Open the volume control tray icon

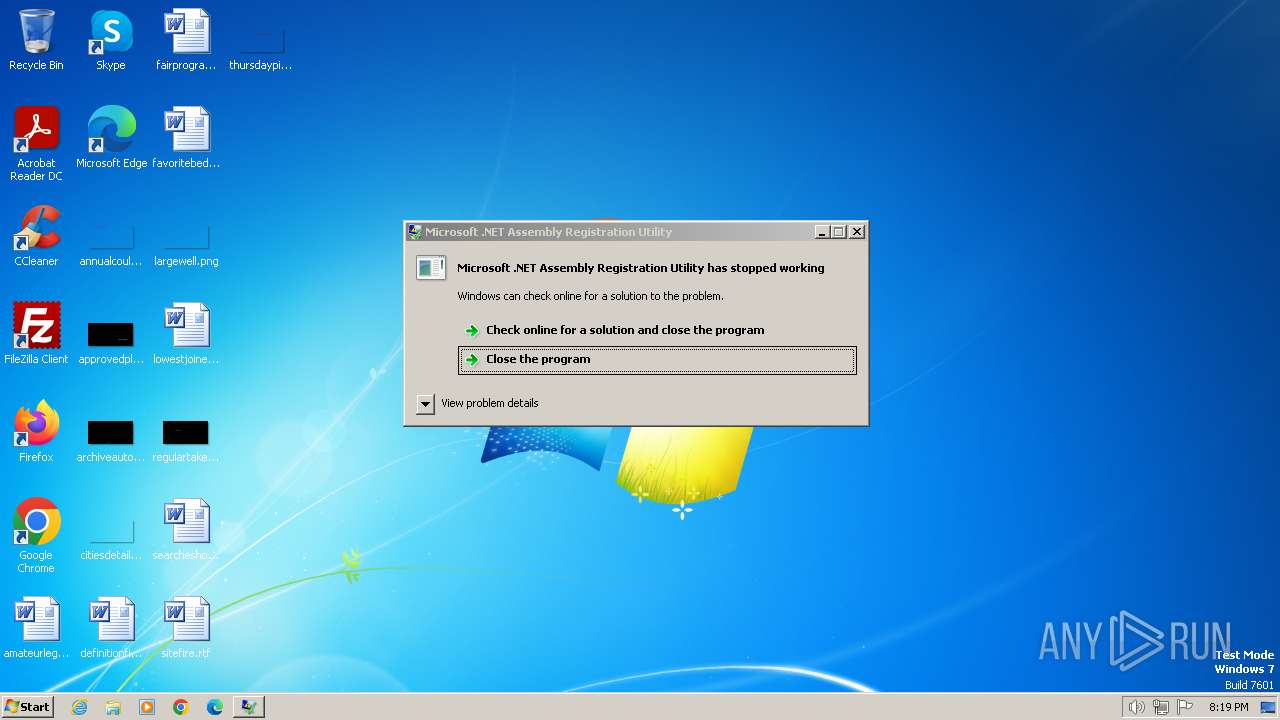pos(1136,707)
